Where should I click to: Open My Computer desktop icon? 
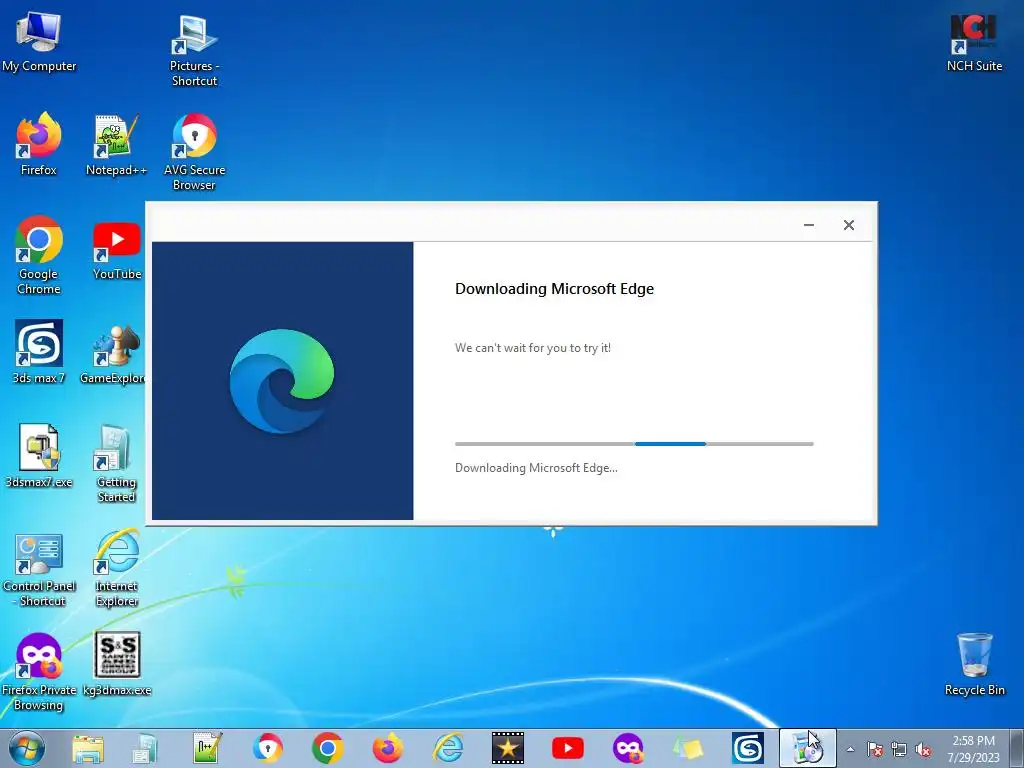[39, 40]
